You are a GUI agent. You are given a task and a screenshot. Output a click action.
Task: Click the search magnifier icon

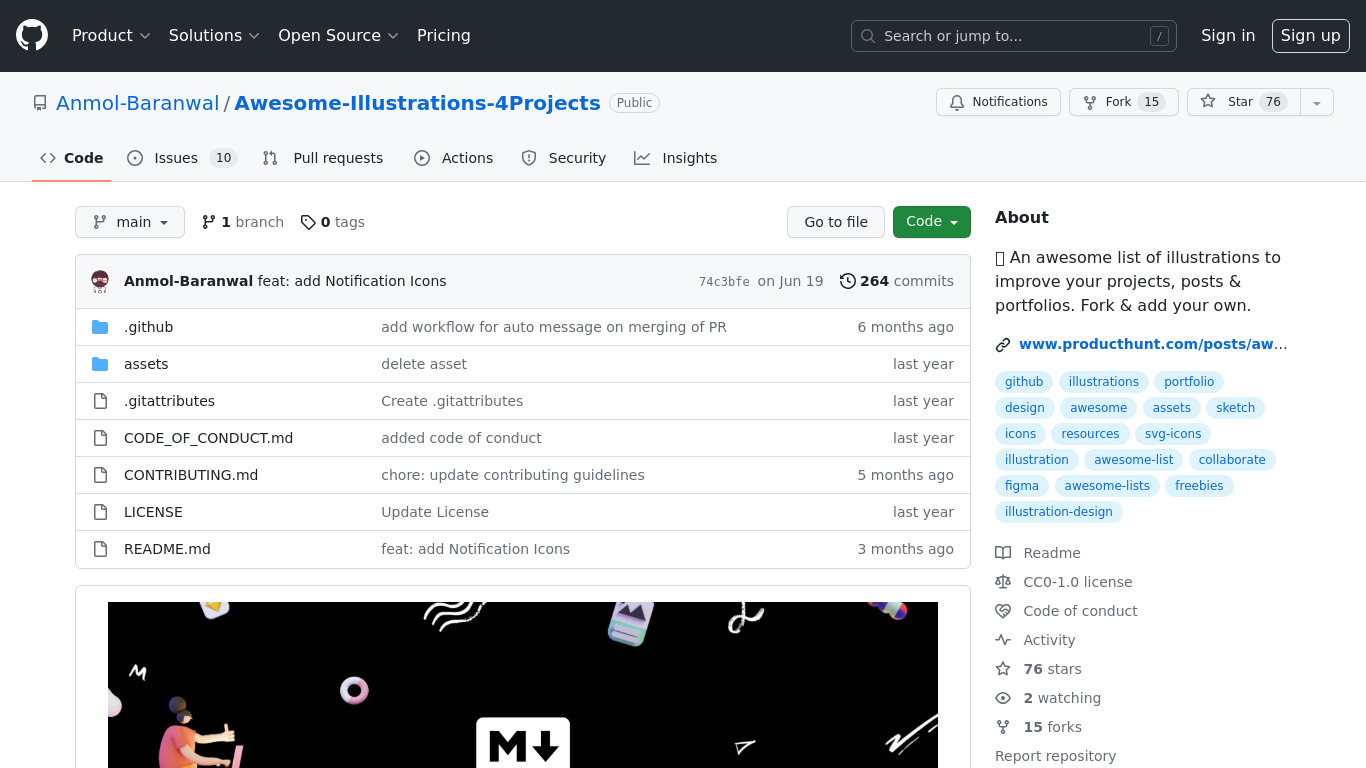[x=868, y=36]
